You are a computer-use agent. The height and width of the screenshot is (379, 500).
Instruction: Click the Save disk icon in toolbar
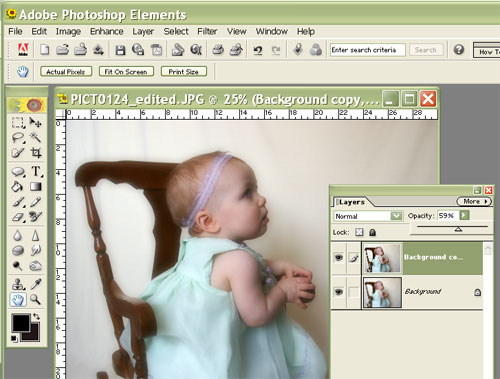(x=120, y=50)
